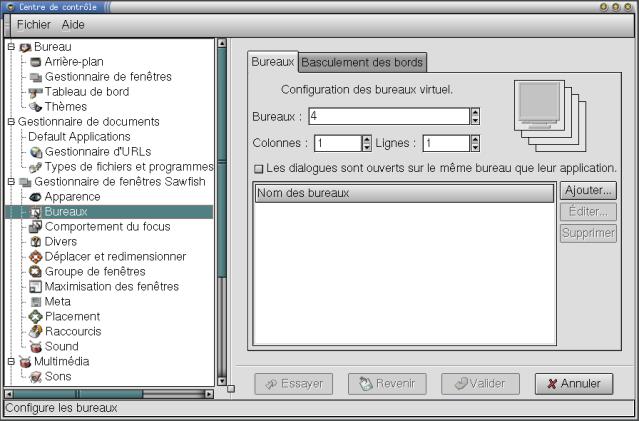
Task: Open the Déplacer et redimensionner icon
Action: click(35, 257)
